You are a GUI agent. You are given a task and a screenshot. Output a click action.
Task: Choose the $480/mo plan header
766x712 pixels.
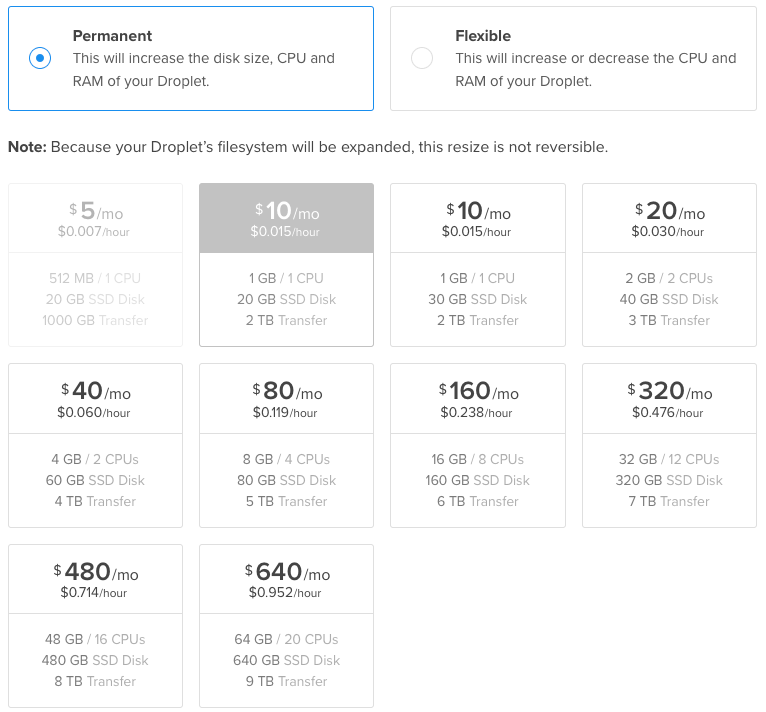click(x=95, y=579)
